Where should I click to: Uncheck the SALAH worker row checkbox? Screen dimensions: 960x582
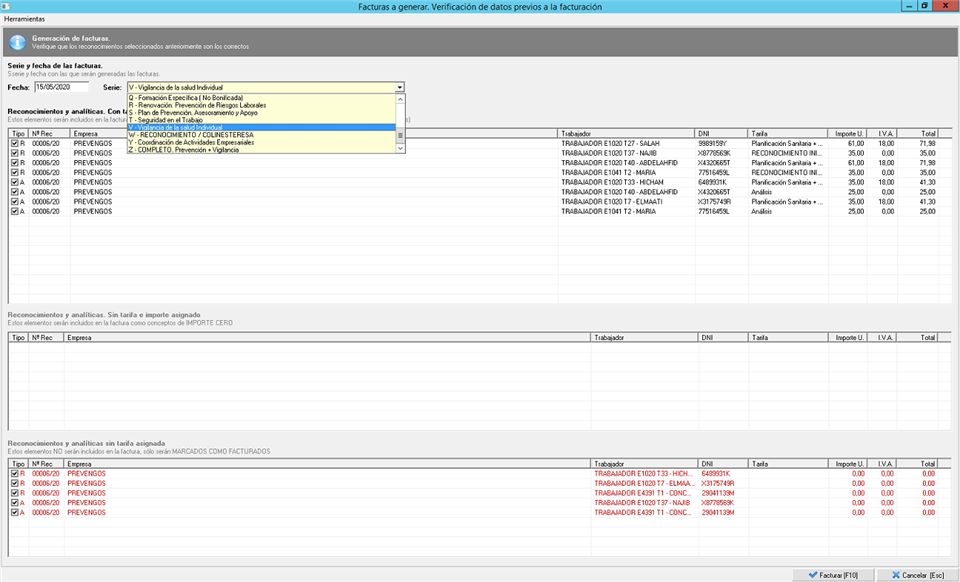pyautogui.click(x=14, y=144)
